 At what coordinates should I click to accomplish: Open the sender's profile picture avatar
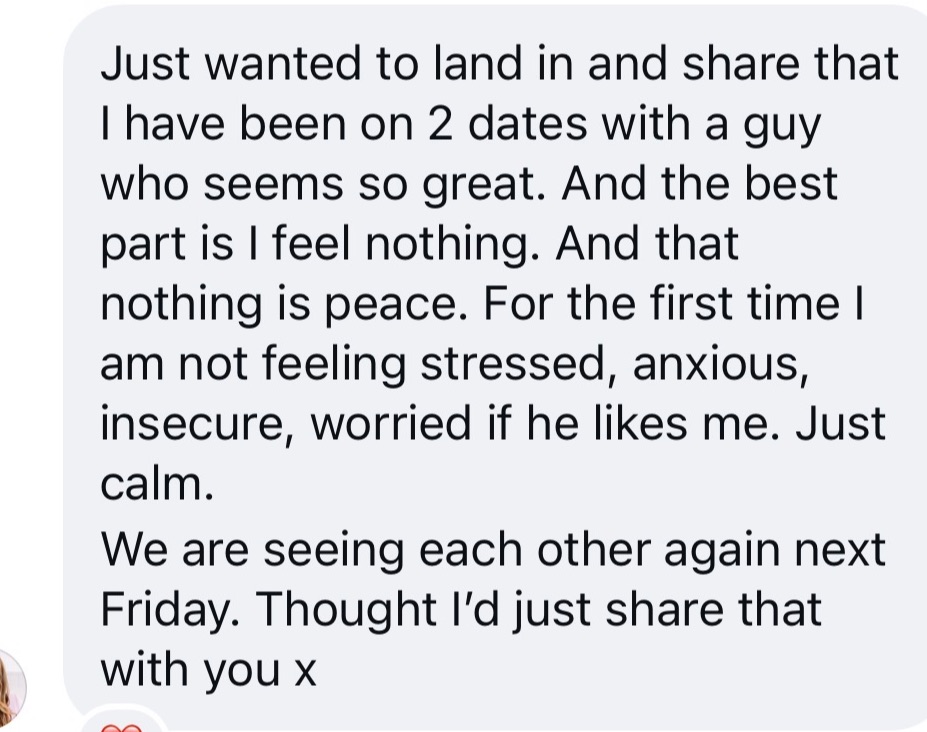click(x=11, y=686)
